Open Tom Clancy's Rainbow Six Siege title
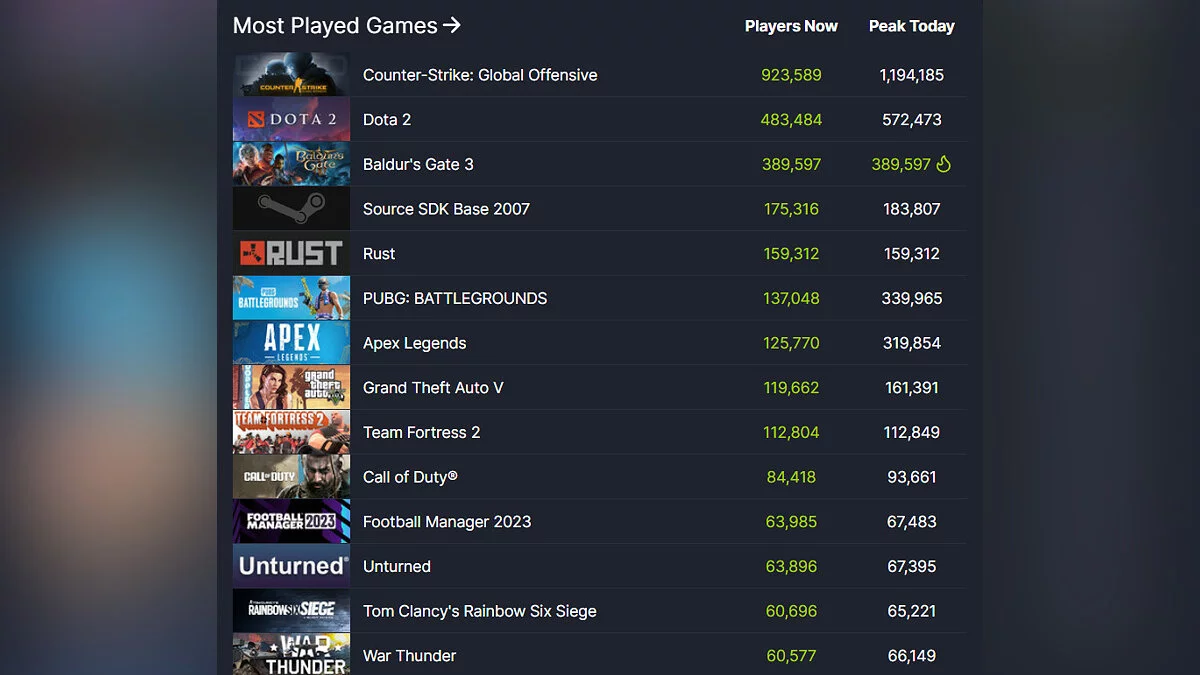Viewport: 1200px width, 675px height. (x=479, y=611)
